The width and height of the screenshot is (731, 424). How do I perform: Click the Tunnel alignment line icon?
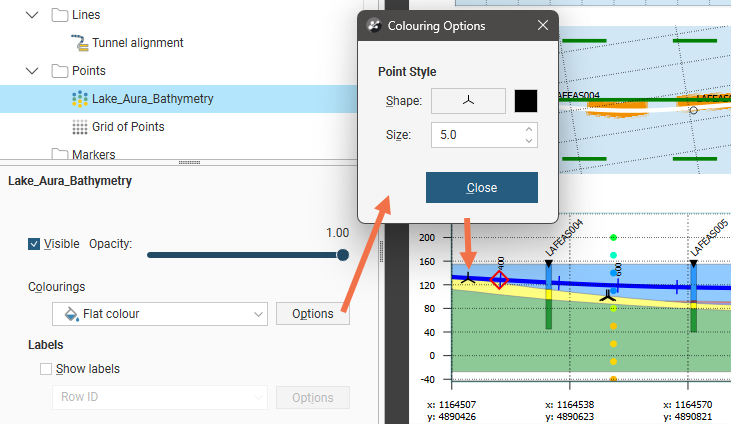pyautogui.click(x=81, y=43)
